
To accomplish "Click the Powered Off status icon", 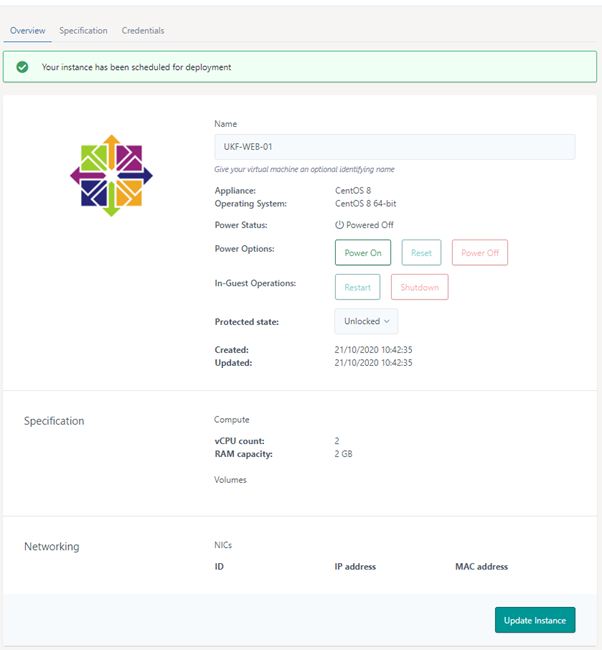I will click(339, 225).
